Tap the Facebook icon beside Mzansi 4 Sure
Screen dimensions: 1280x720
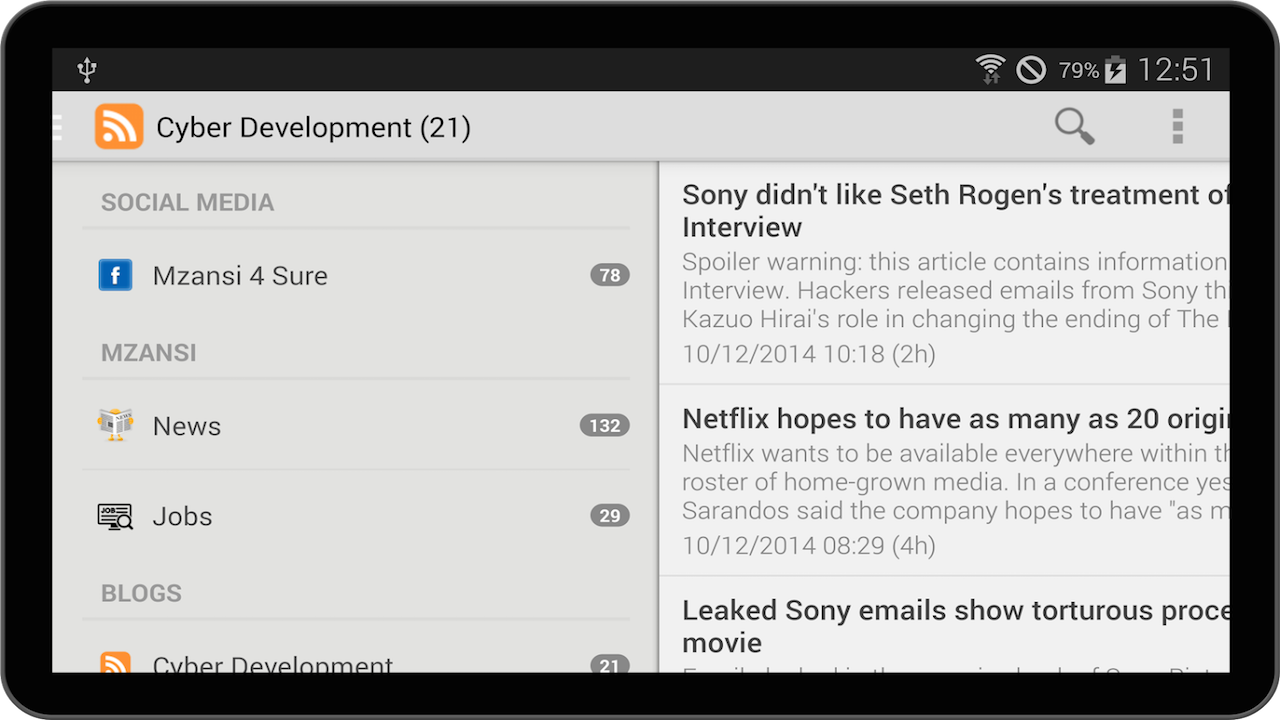(115, 275)
